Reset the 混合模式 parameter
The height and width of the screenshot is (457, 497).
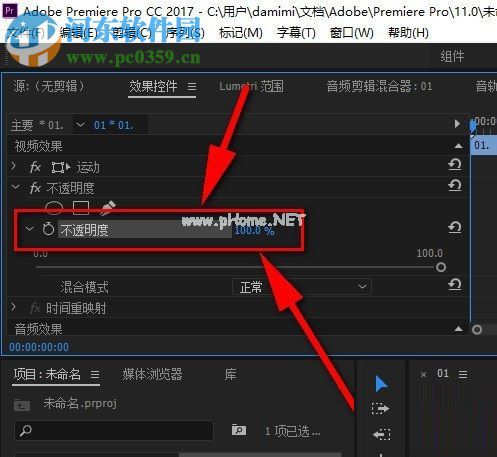[x=455, y=284]
